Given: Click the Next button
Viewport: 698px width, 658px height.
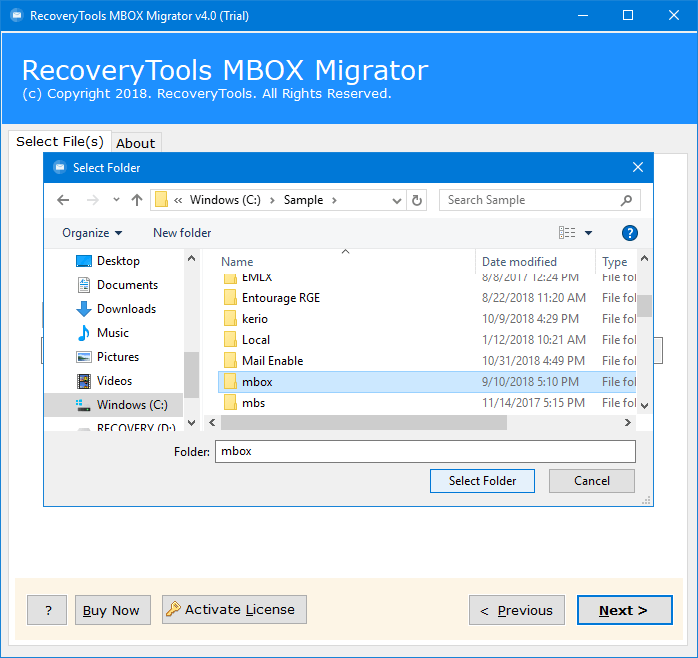Looking at the screenshot, I should pyautogui.click(x=623, y=610).
